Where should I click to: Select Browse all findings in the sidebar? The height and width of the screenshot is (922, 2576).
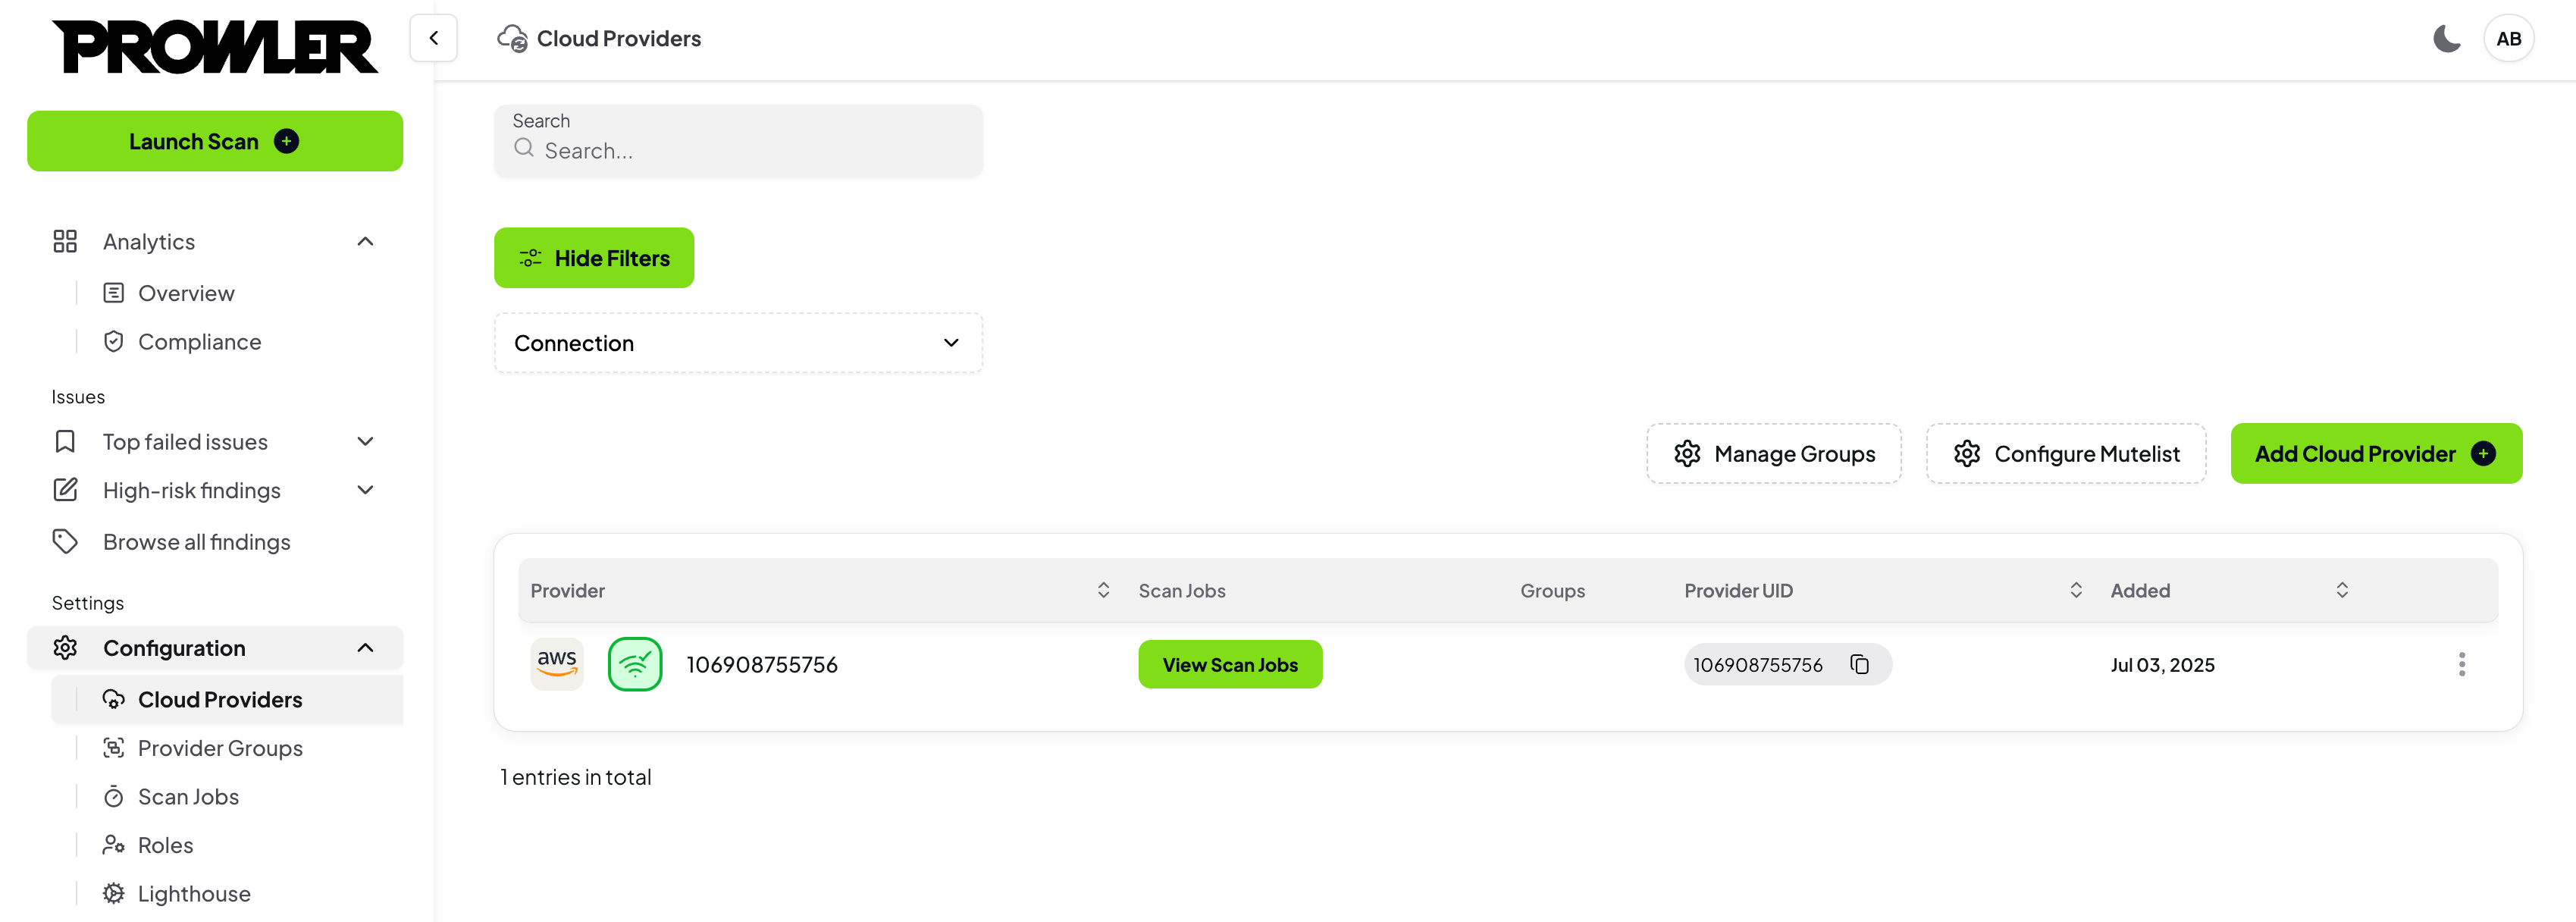pos(196,541)
